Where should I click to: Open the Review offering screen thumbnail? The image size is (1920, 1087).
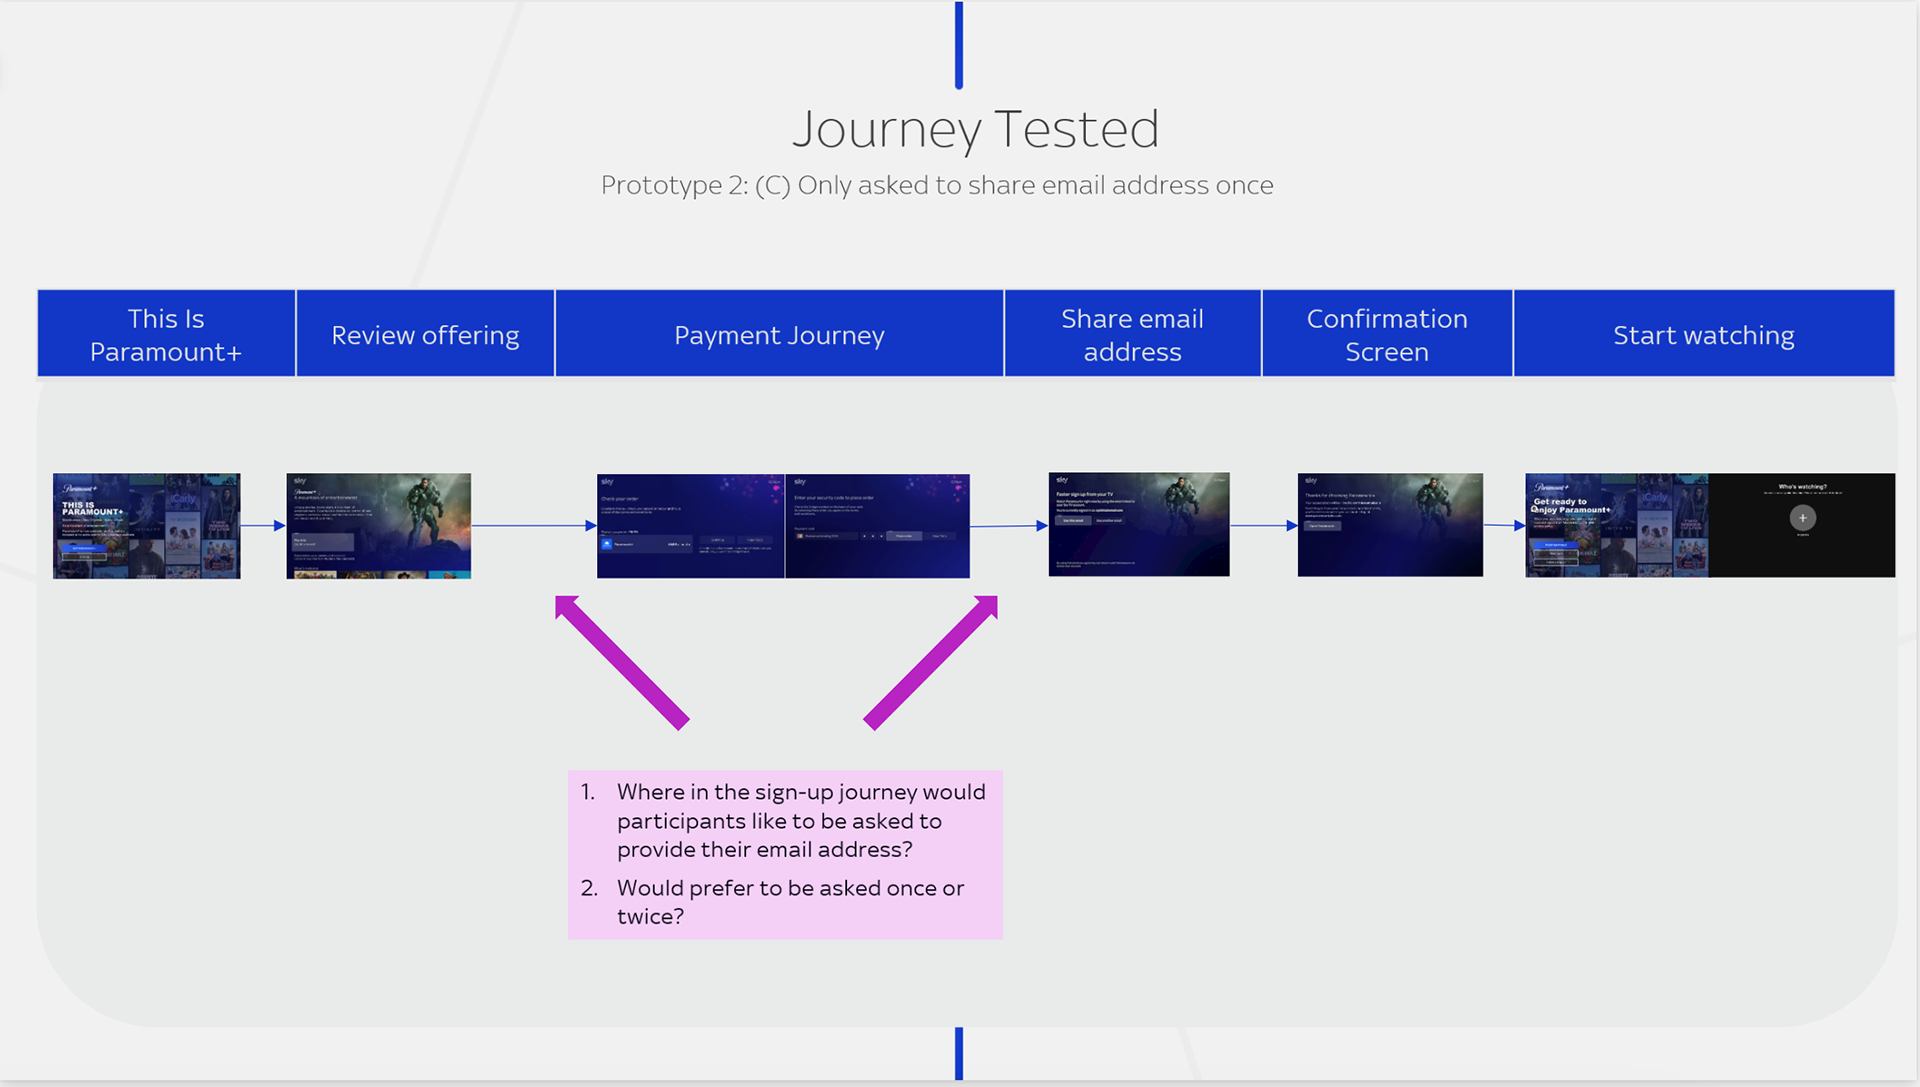[x=379, y=526]
